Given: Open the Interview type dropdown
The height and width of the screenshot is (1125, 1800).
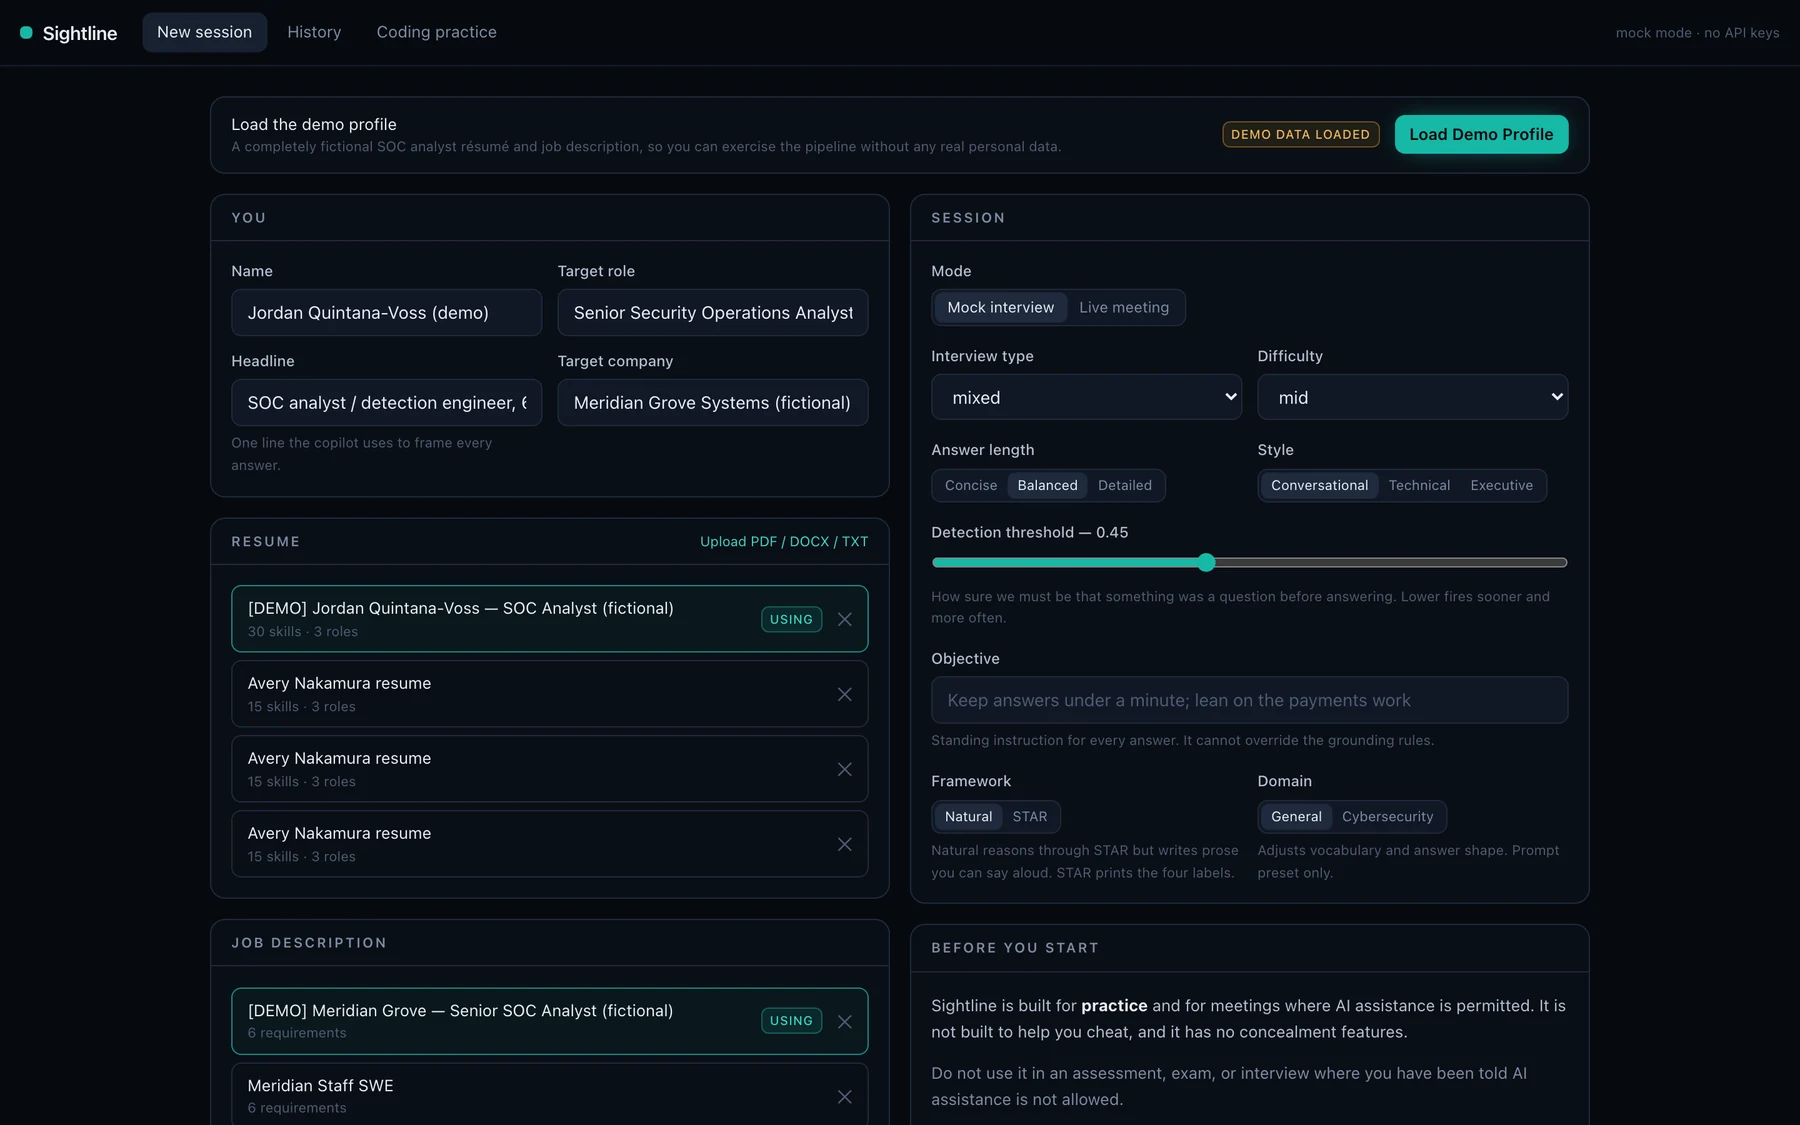Looking at the screenshot, I should click(1086, 397).
